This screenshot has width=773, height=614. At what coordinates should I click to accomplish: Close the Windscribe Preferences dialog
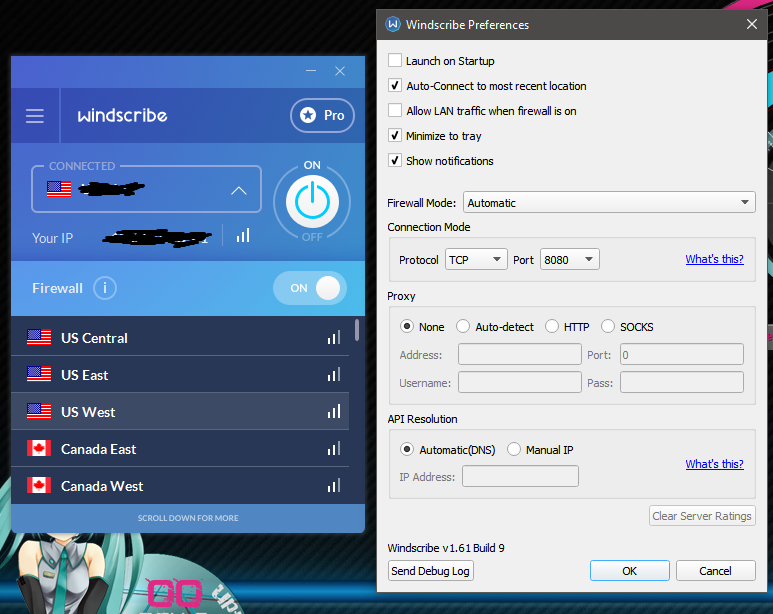point(751,24)
